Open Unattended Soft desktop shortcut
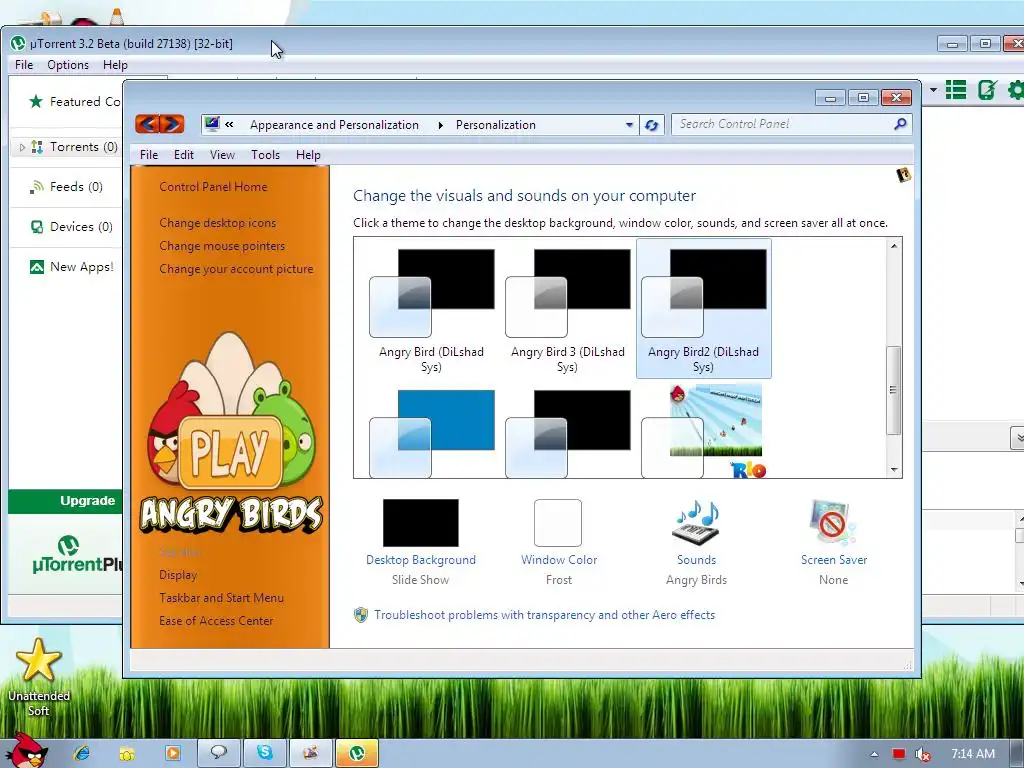The image size is (1024, 768). pyautogui.click(x=39, y=679)
